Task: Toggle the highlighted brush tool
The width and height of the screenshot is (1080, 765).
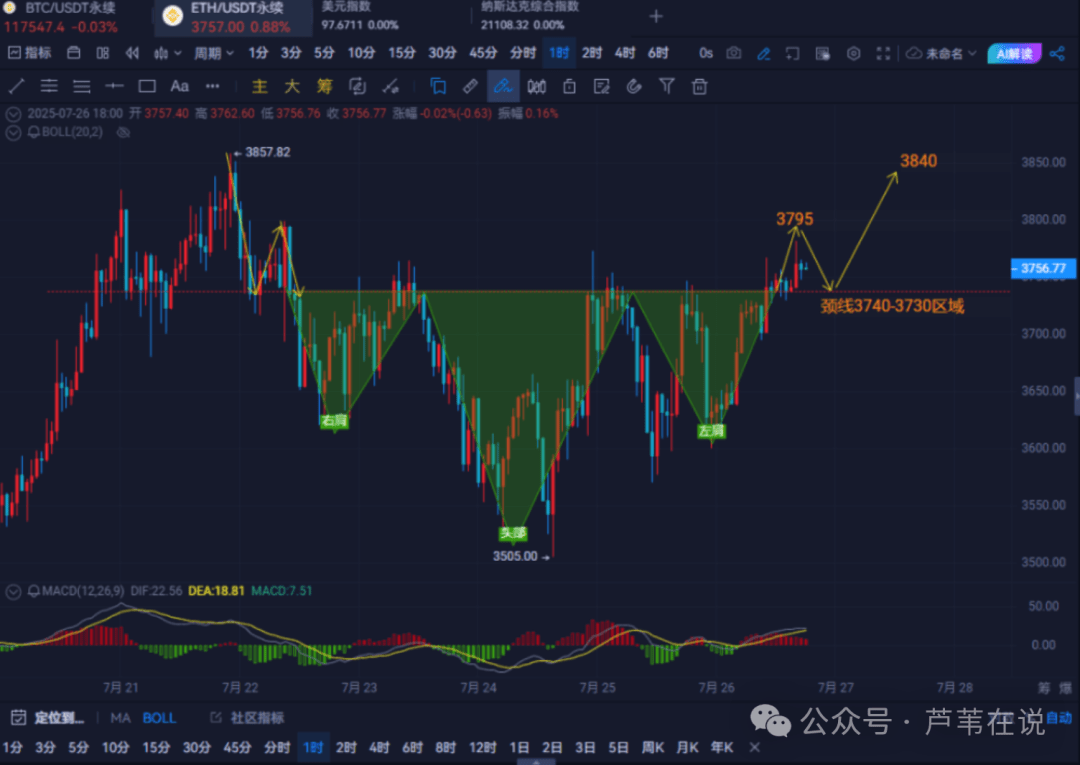Action: [x=503, y=86]
